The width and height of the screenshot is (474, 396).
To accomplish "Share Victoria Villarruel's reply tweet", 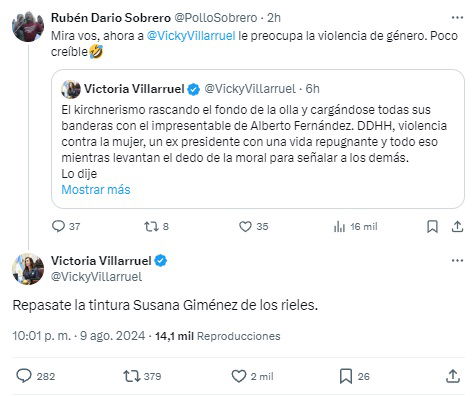I will tap(453, 376).
